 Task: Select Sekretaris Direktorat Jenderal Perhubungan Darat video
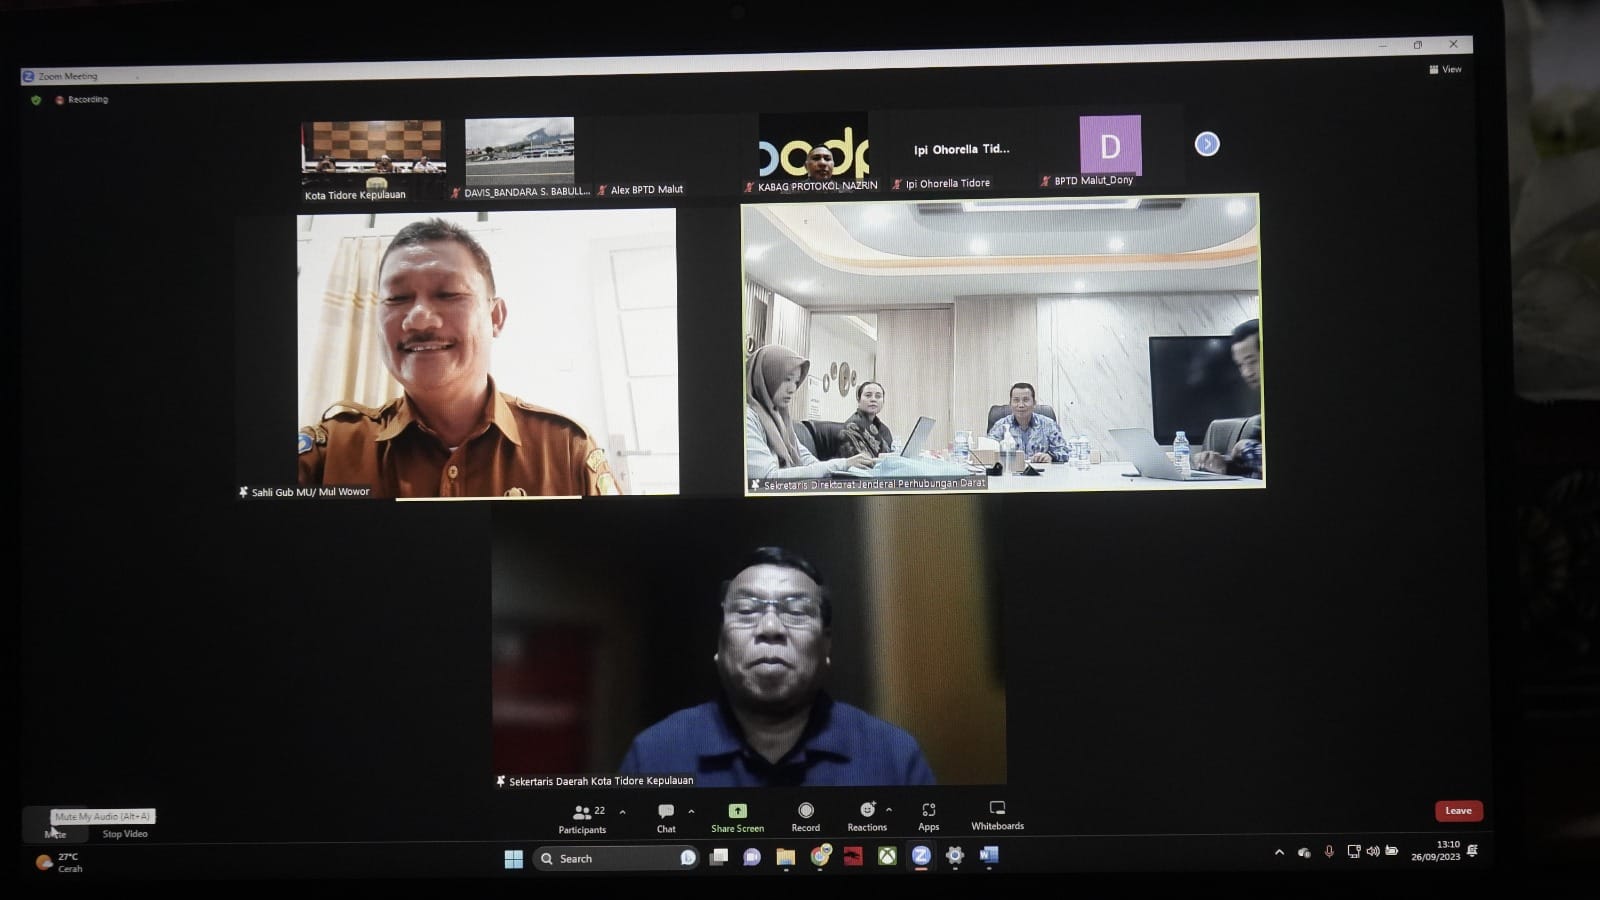pos(1002,342)
